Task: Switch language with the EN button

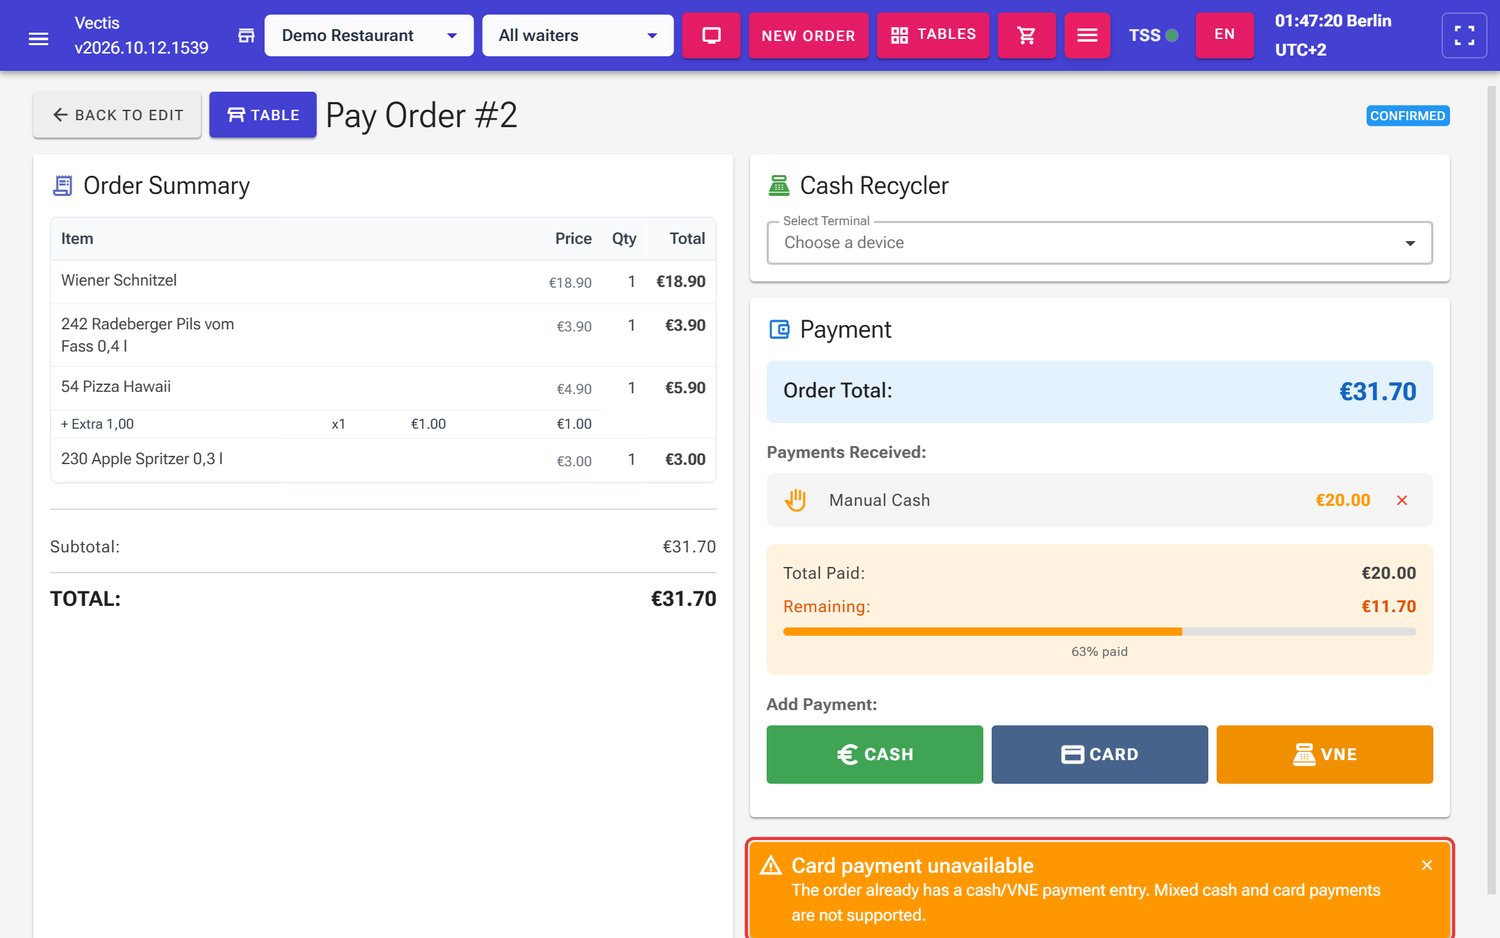Action: [x=1225, y=35]
